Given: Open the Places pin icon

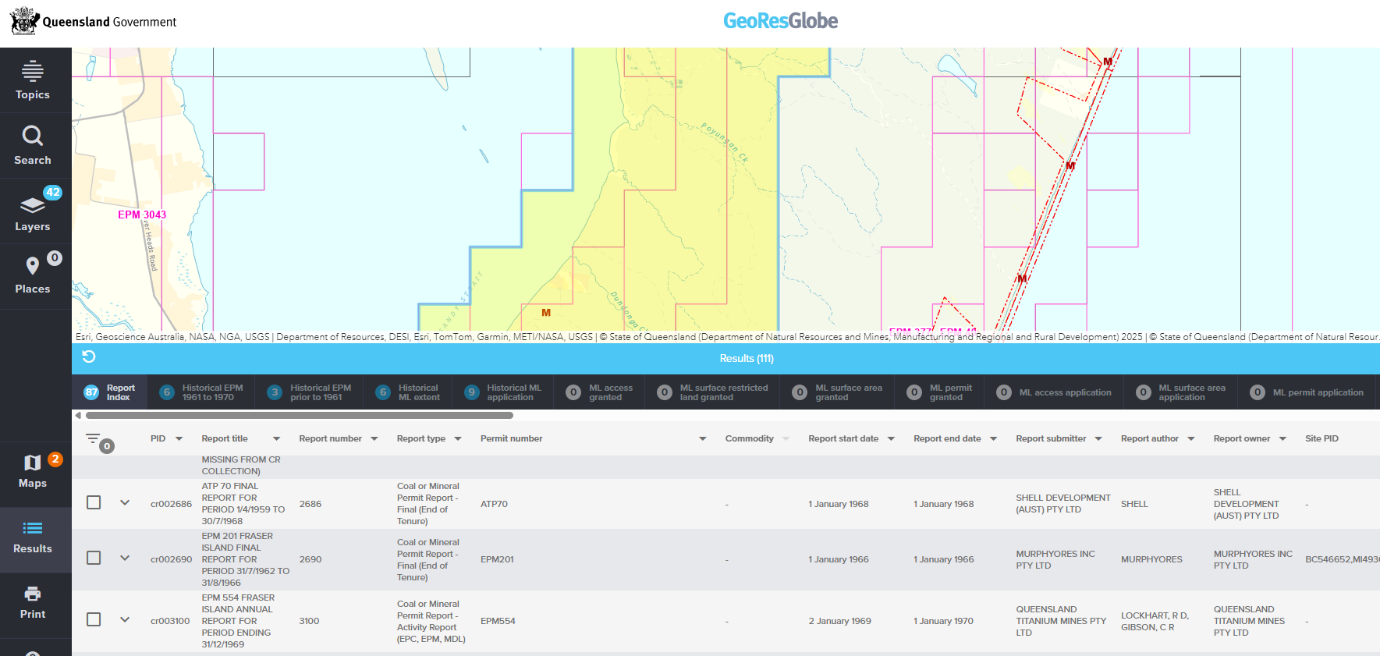Looking at the screenshot, I should point(33,266).
